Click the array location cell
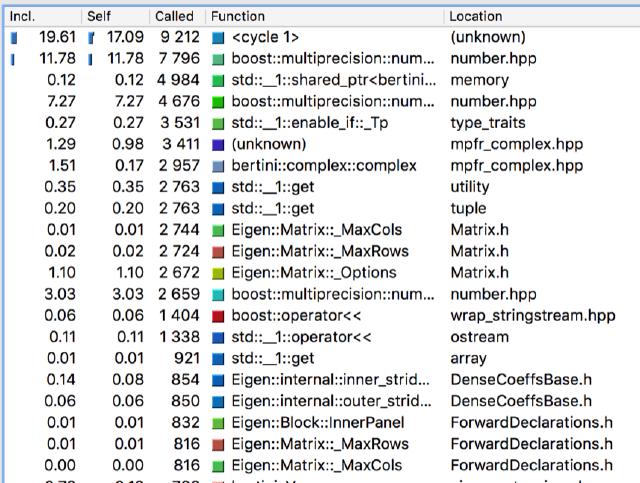640x483 pixels. (x=469, y=358)
